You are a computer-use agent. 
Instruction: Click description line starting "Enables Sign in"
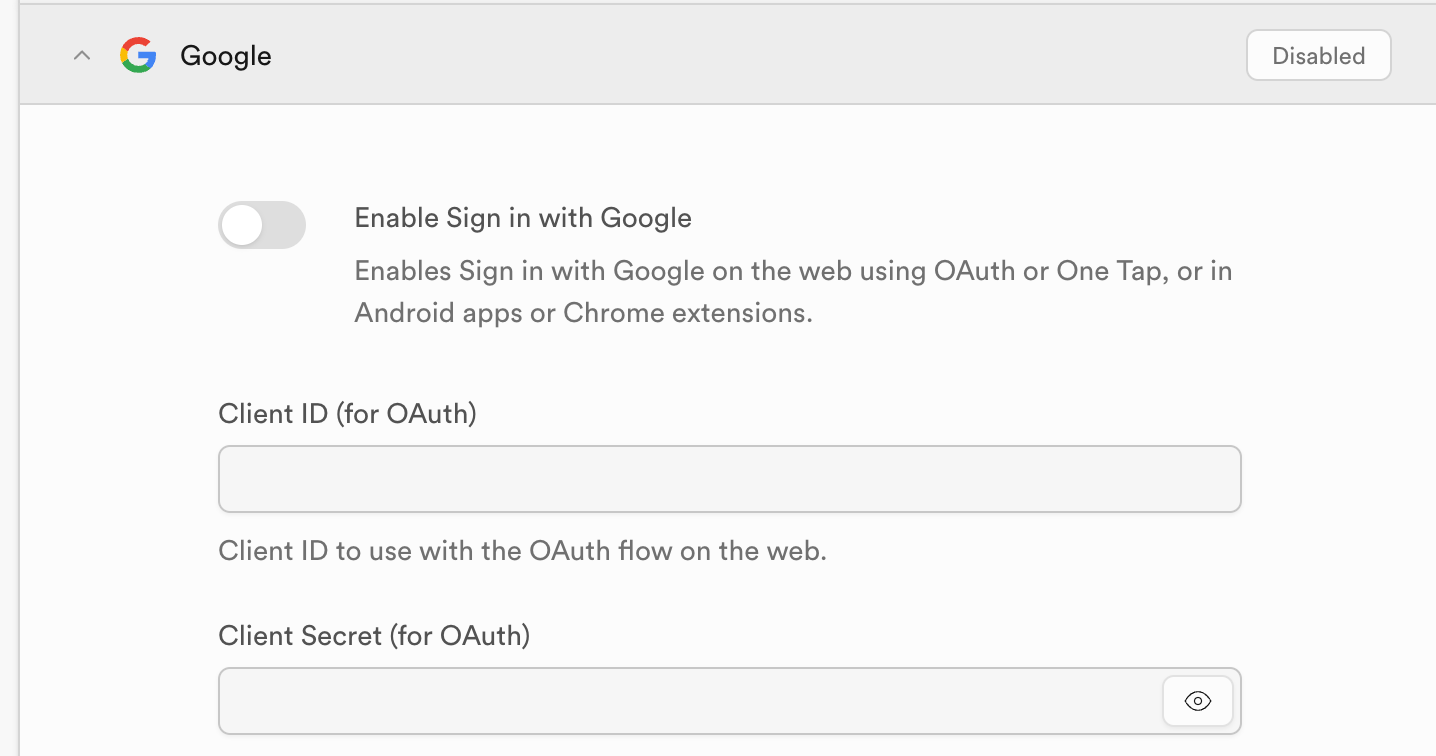(793, 272)
